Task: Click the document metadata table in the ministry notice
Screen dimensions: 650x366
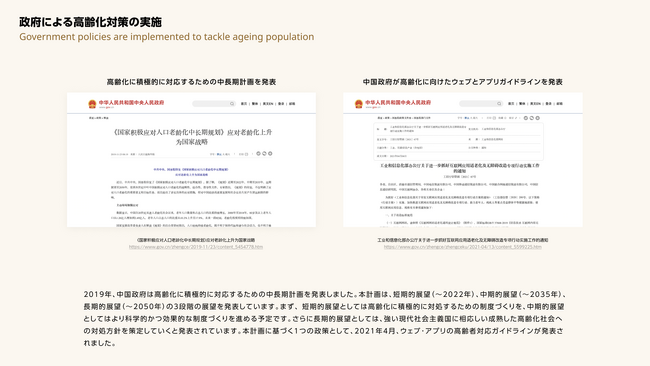Action: (x=458, y=141)
